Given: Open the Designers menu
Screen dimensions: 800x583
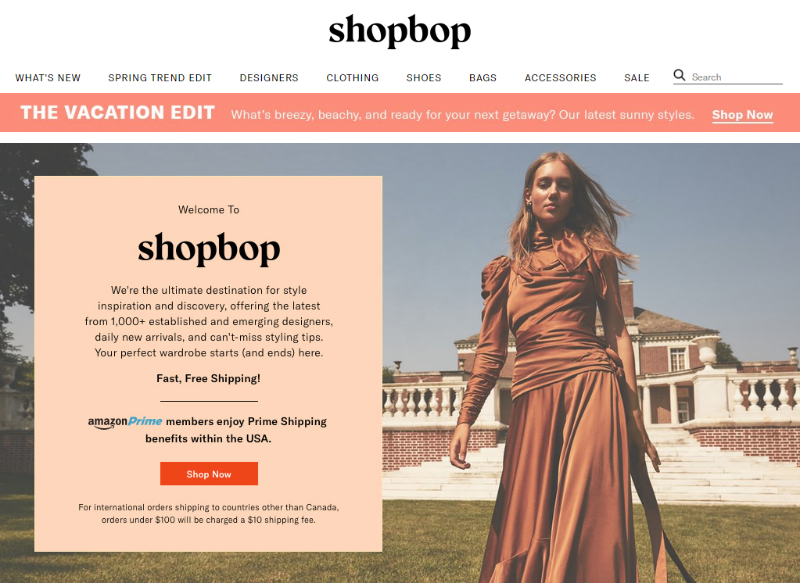Looking at the screenshot, I should coord(269,78).
